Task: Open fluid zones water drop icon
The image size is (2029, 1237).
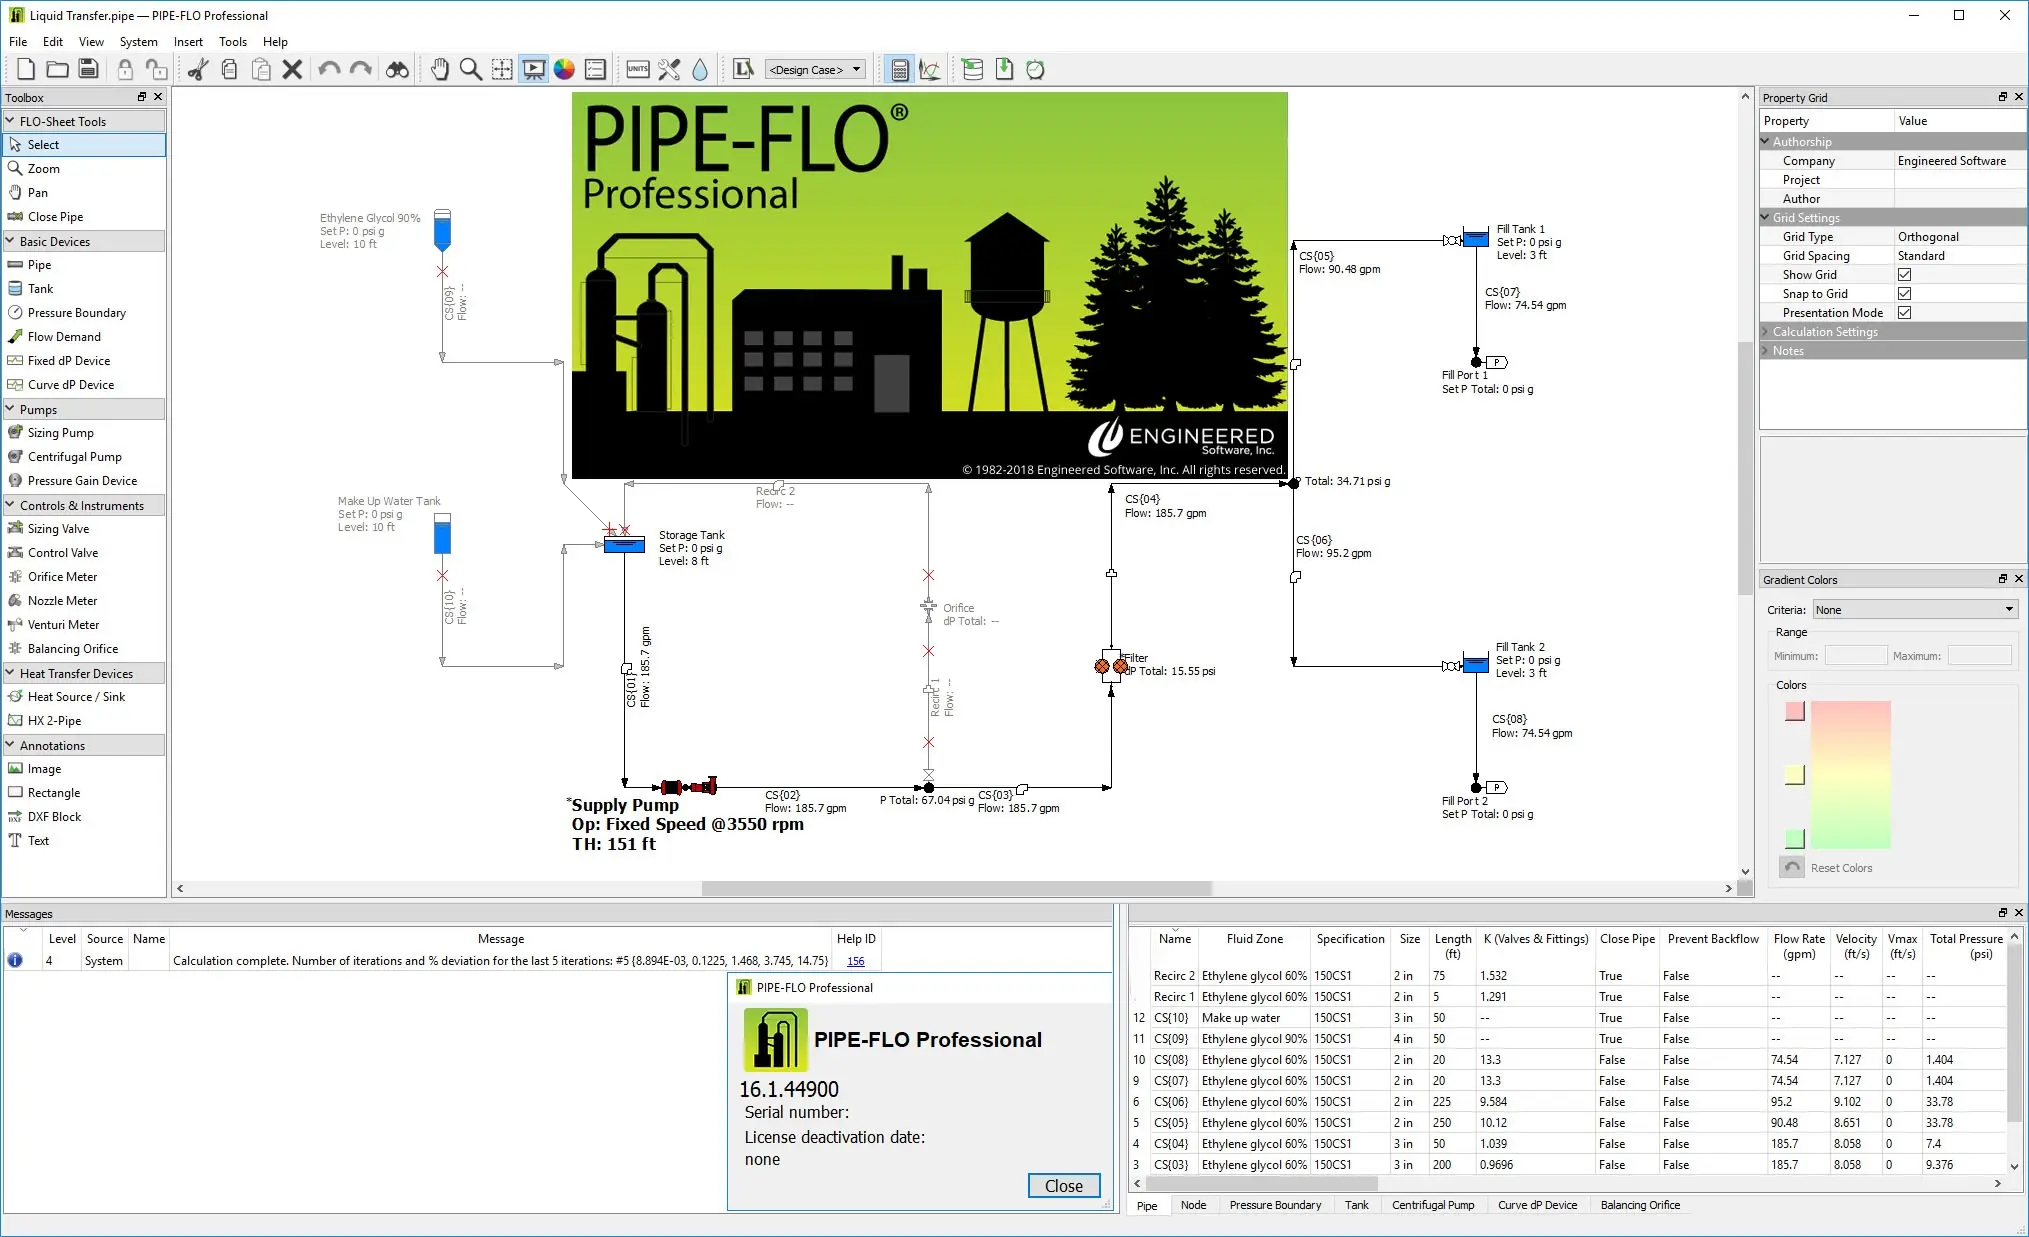Action: point(700,69)
